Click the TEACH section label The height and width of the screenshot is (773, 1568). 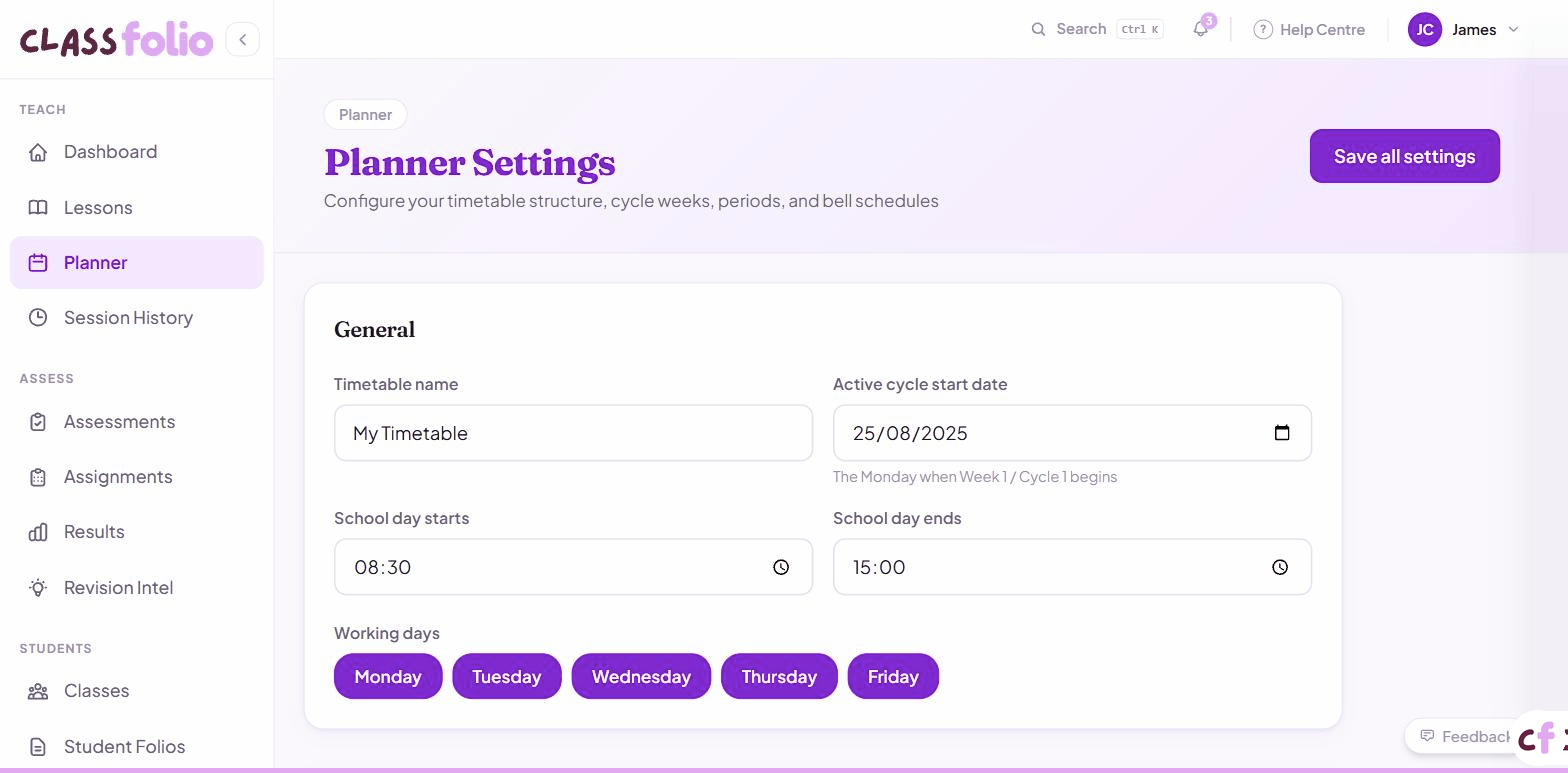[42, 110]
